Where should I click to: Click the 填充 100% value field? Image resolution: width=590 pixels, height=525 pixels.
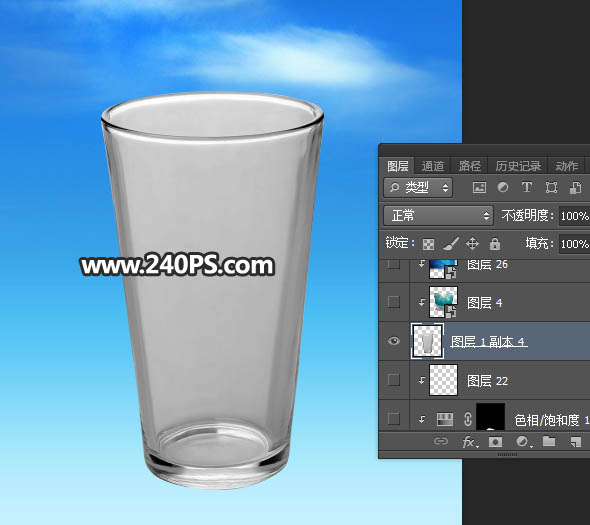(574, 244)
